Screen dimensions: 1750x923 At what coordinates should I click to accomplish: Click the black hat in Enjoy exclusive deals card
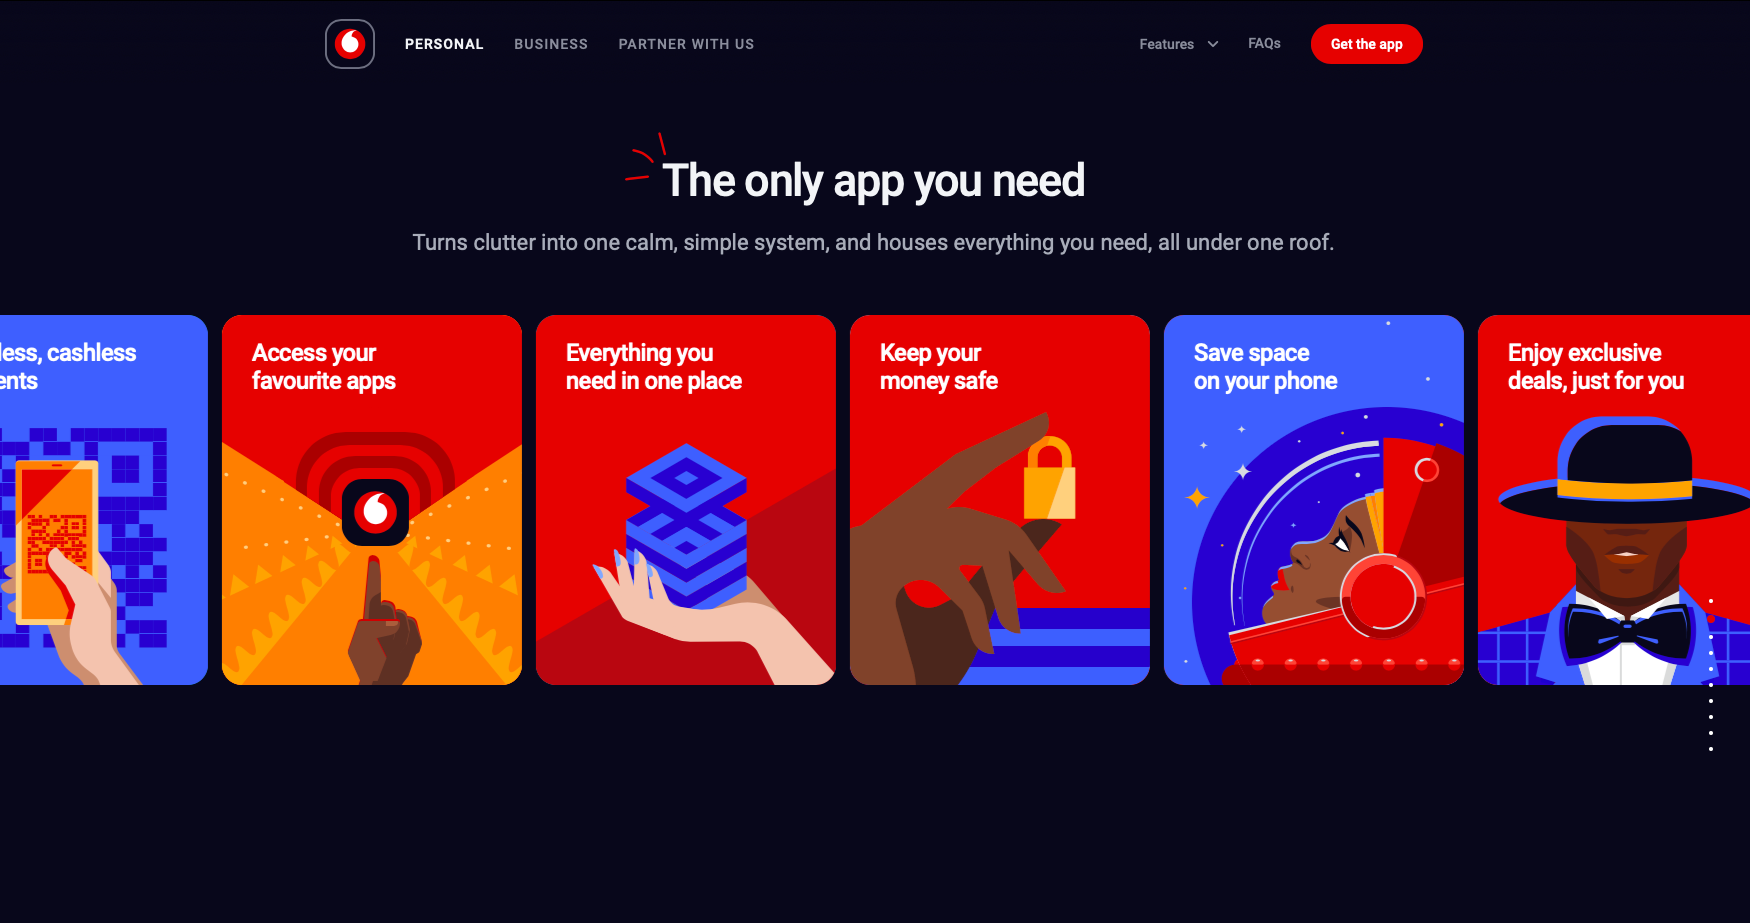tap(1626, 470)
